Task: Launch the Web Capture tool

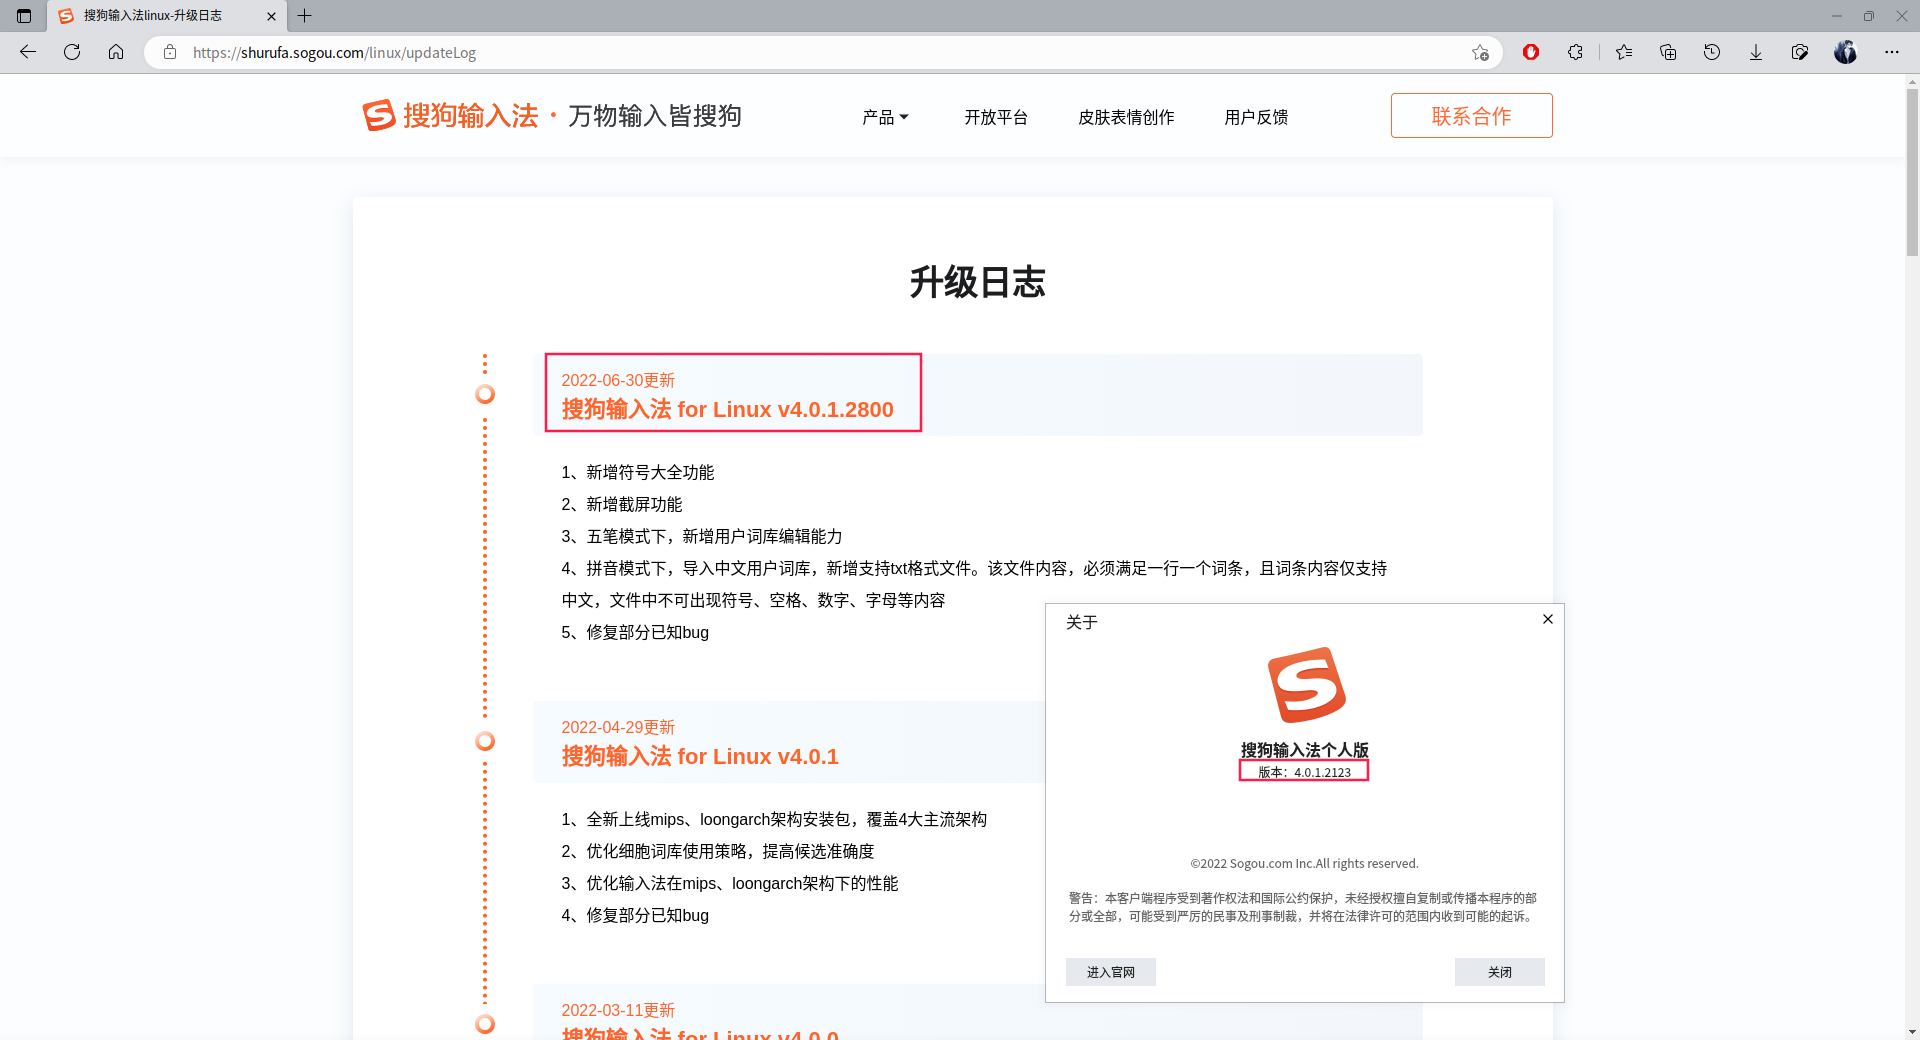Action: click(x=1801, y=52)
